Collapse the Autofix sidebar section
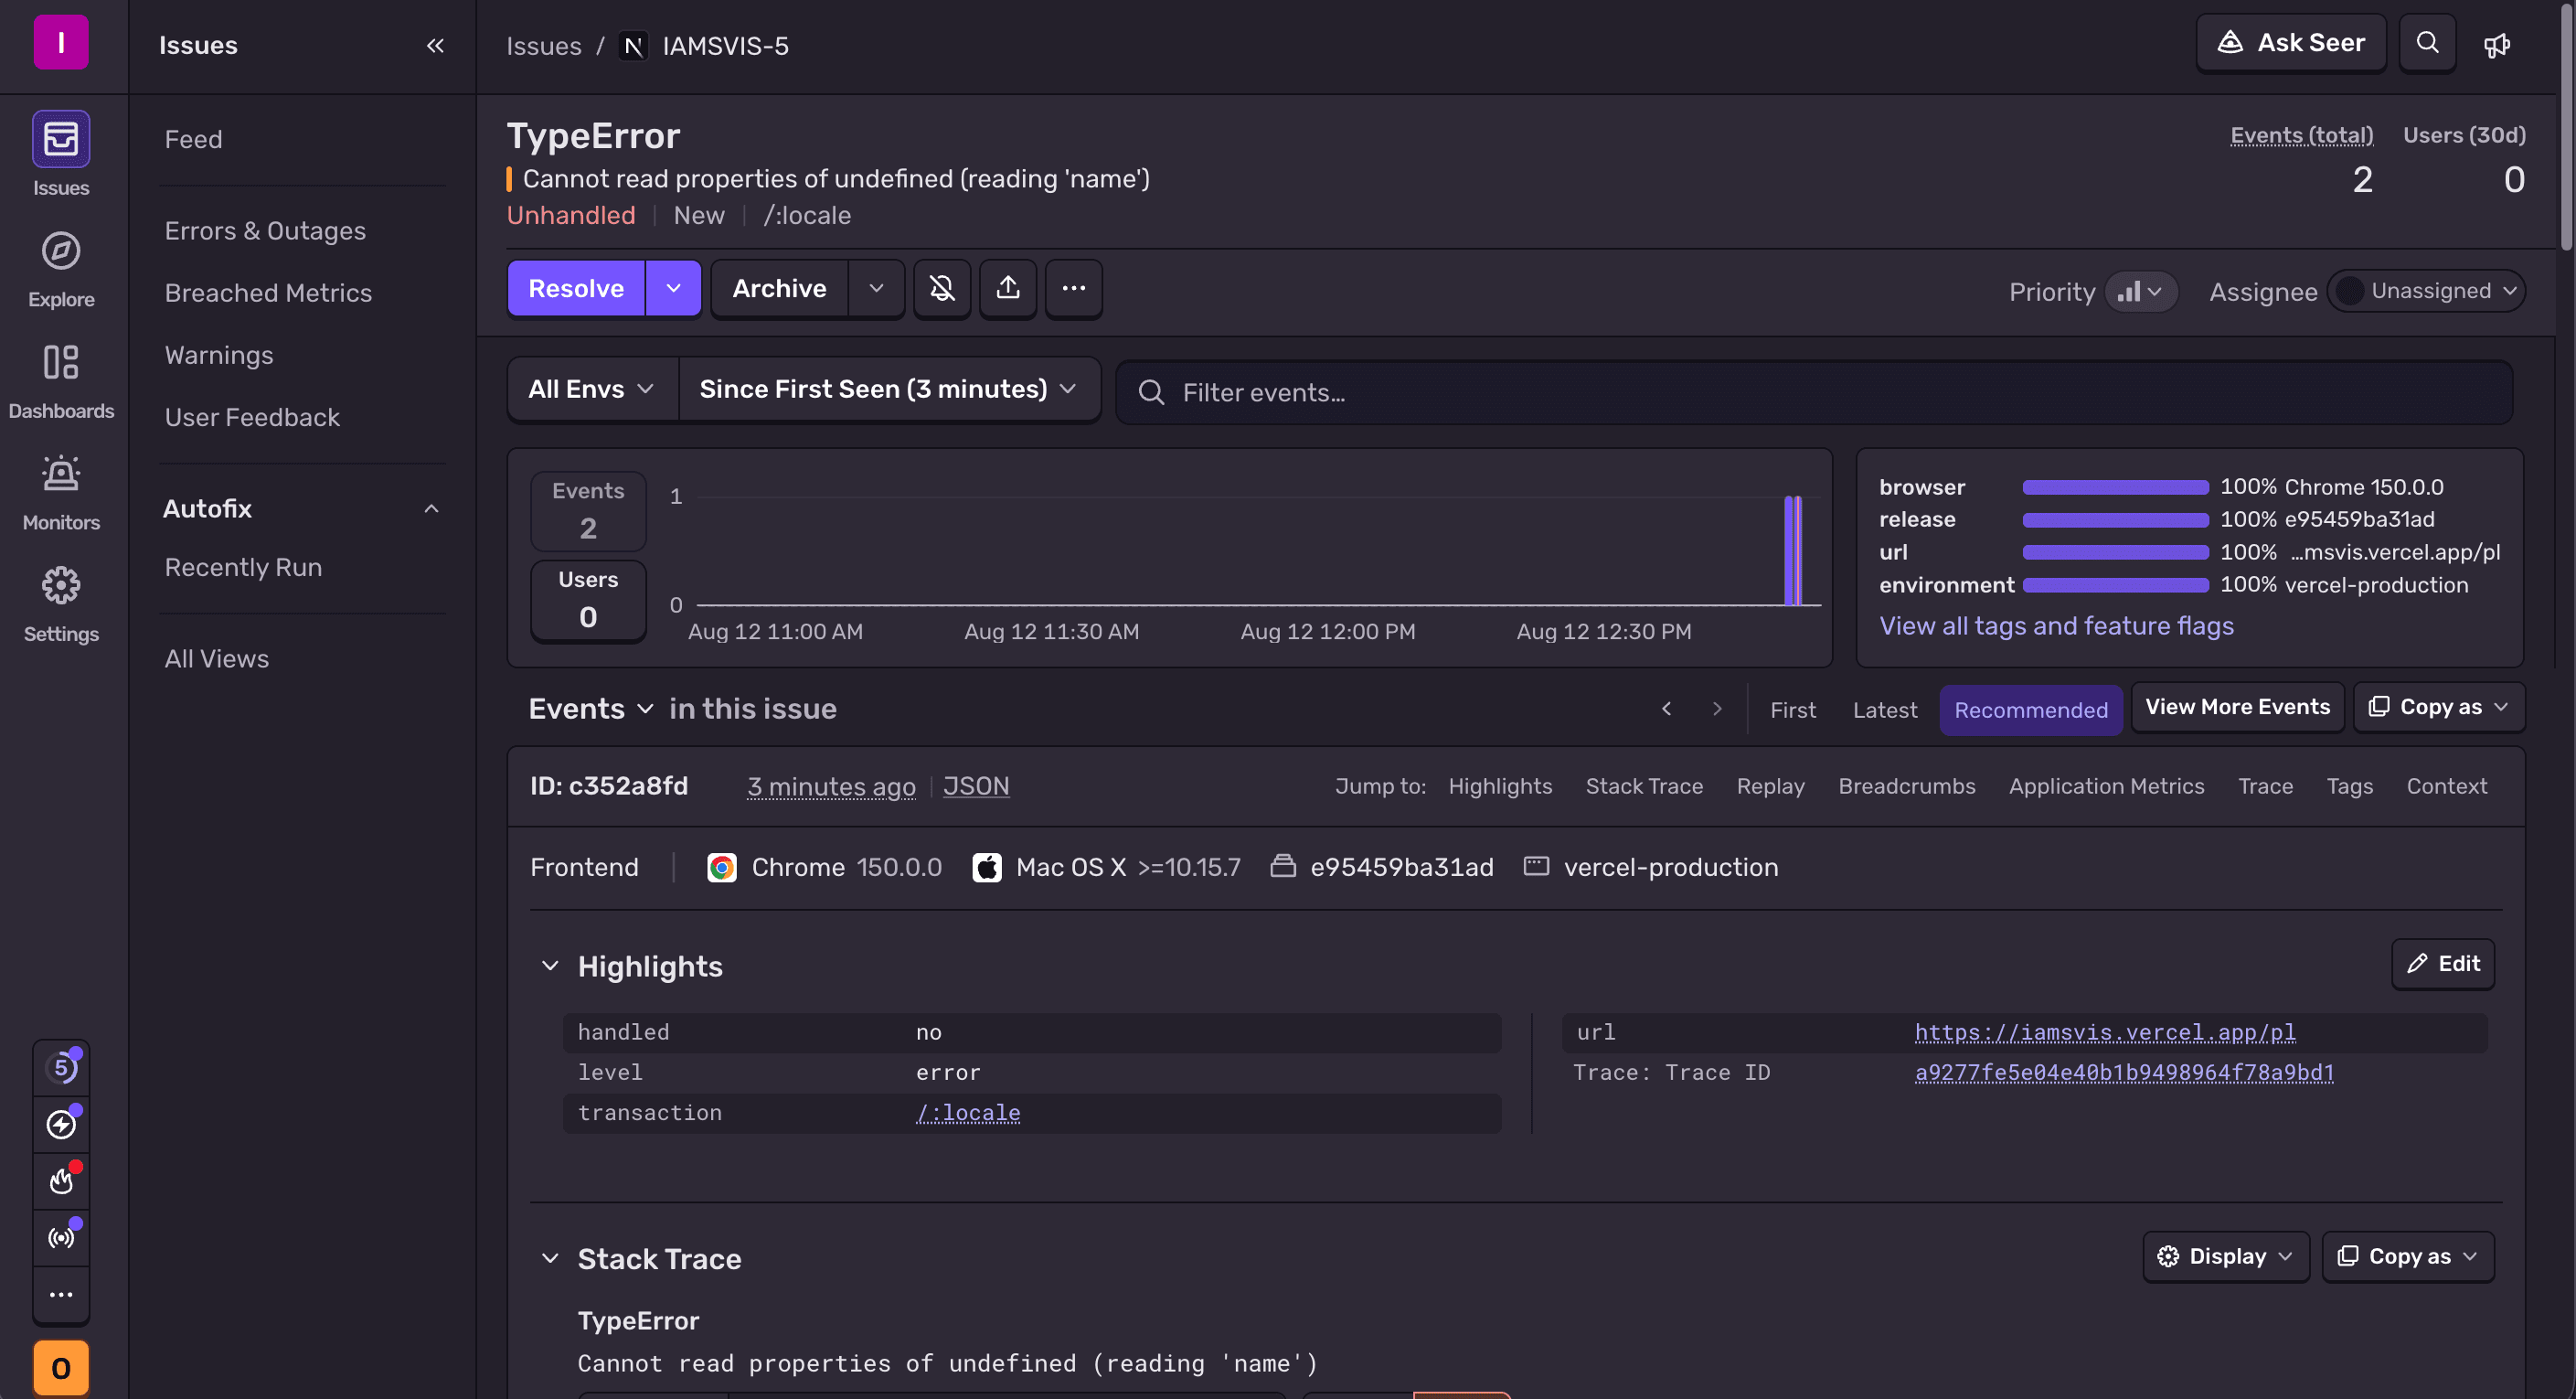The height and width of the screenshot is (1399, 2576). point(431,509)
